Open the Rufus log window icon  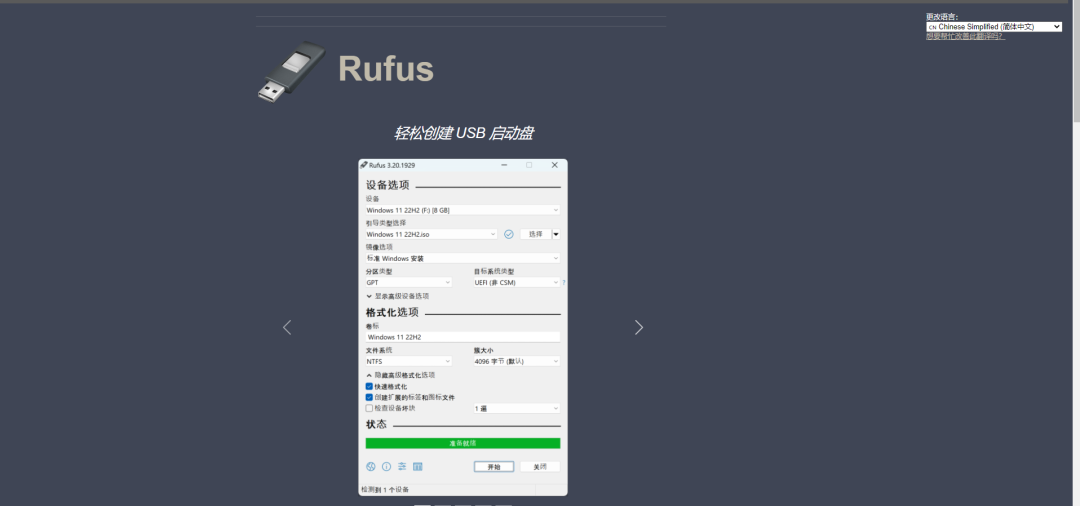coord(417,467)
